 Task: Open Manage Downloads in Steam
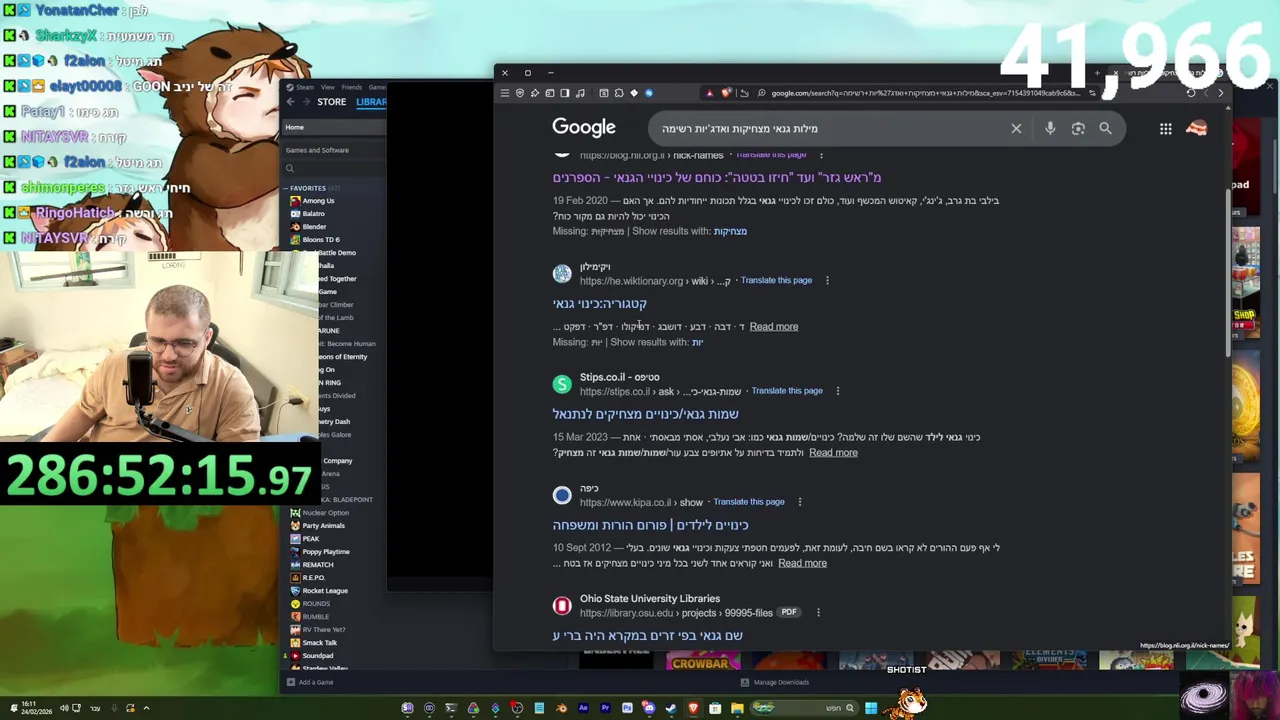point(775,682)
